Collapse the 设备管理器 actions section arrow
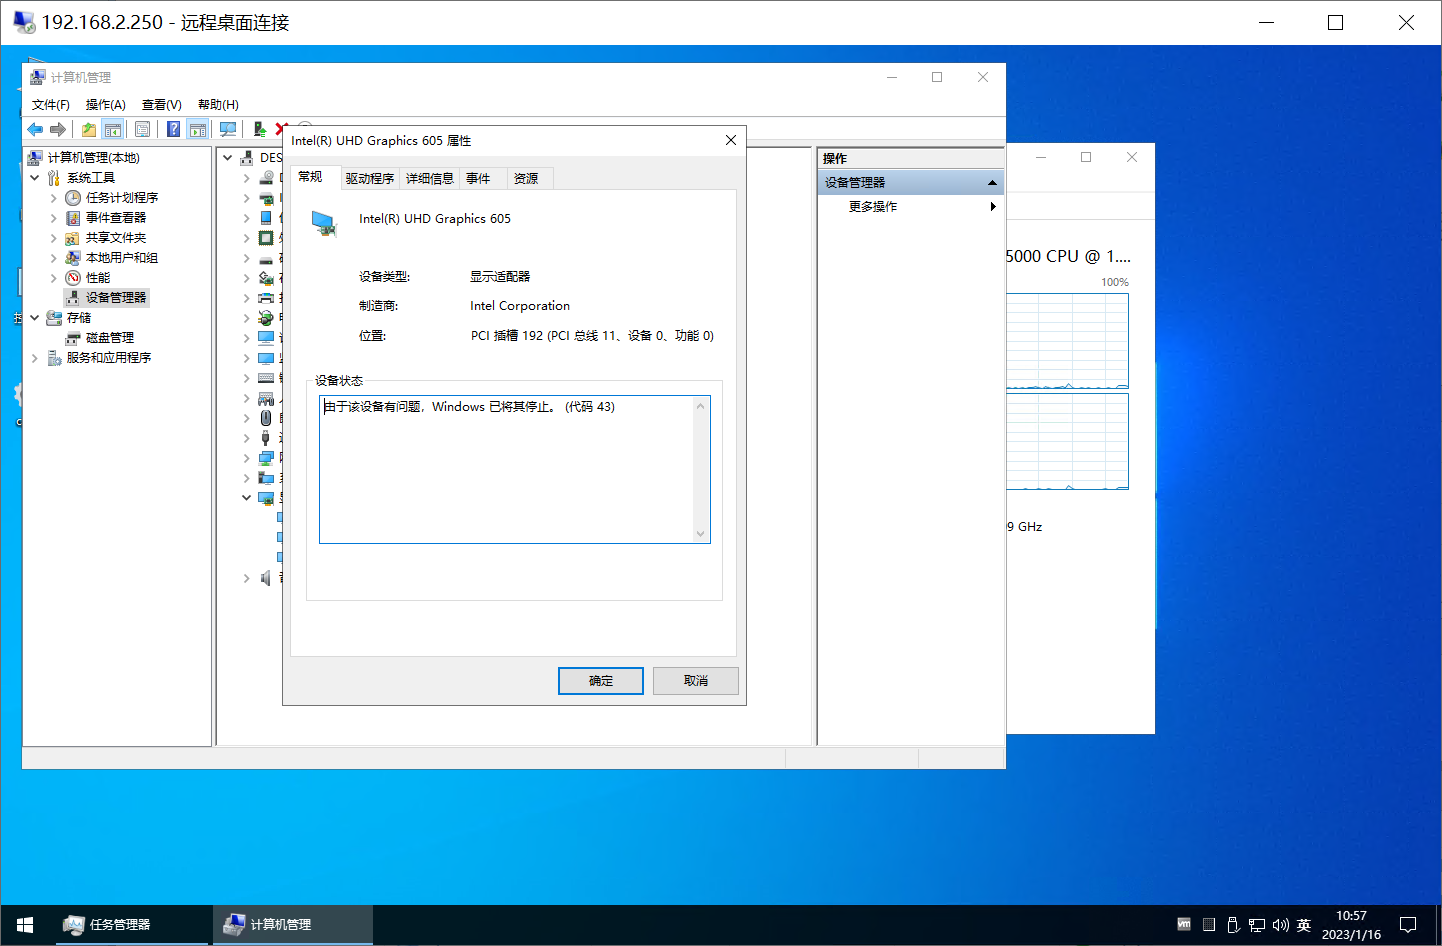This screenshot has width=1442, height=946. click(x=992, y=183)
